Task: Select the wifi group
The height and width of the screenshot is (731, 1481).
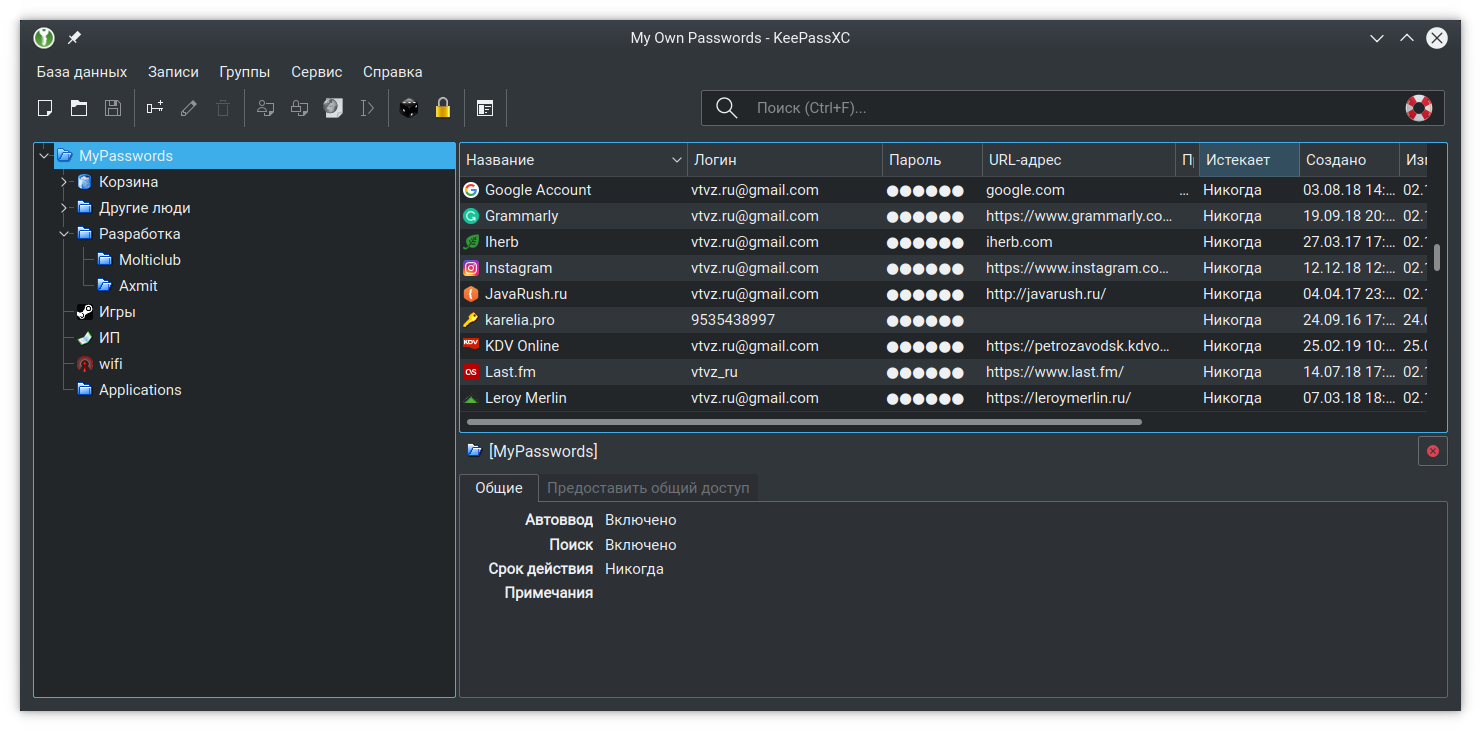Action: 111,364
